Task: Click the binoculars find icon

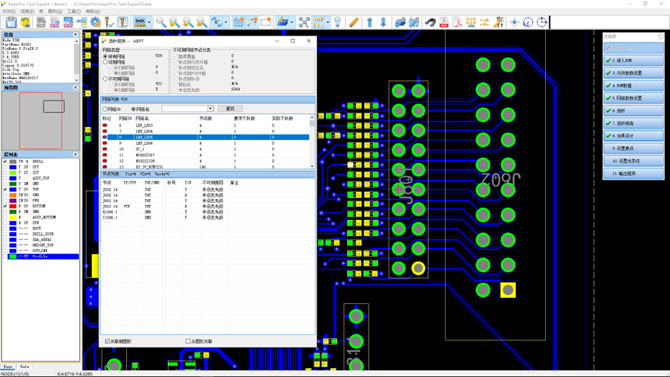Action: click(430, 22)
